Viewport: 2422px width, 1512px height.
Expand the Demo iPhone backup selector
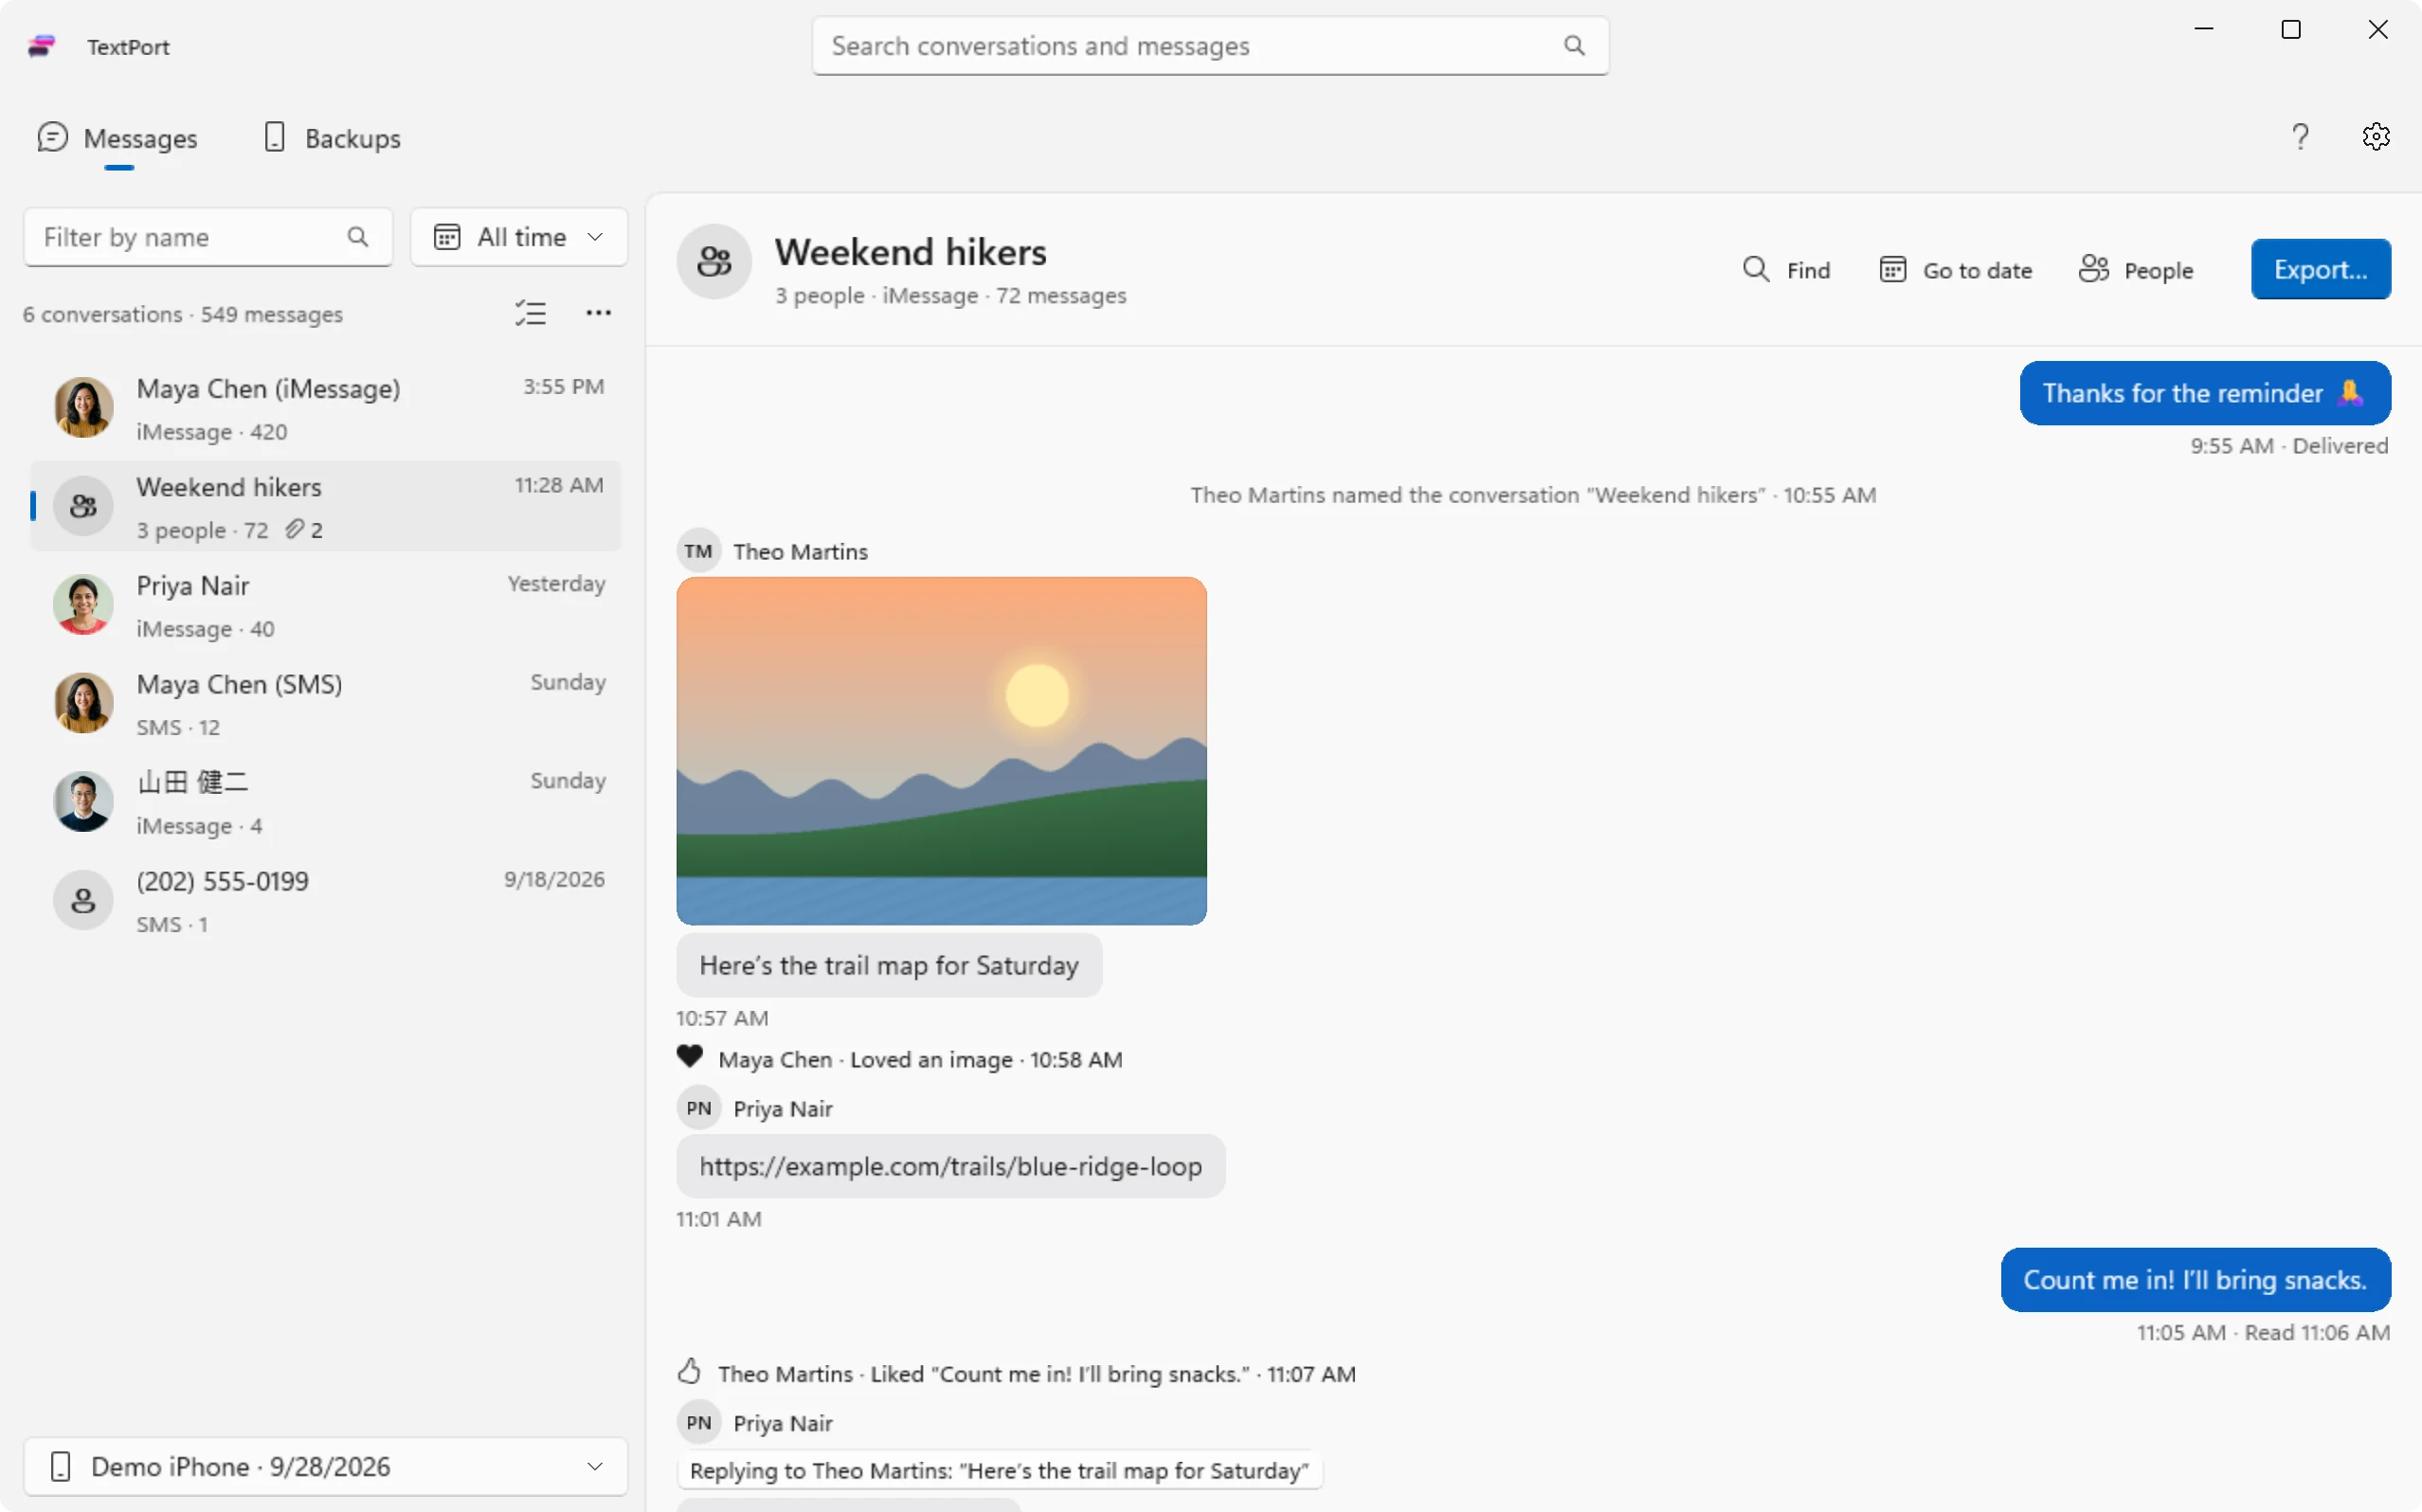326,1466
